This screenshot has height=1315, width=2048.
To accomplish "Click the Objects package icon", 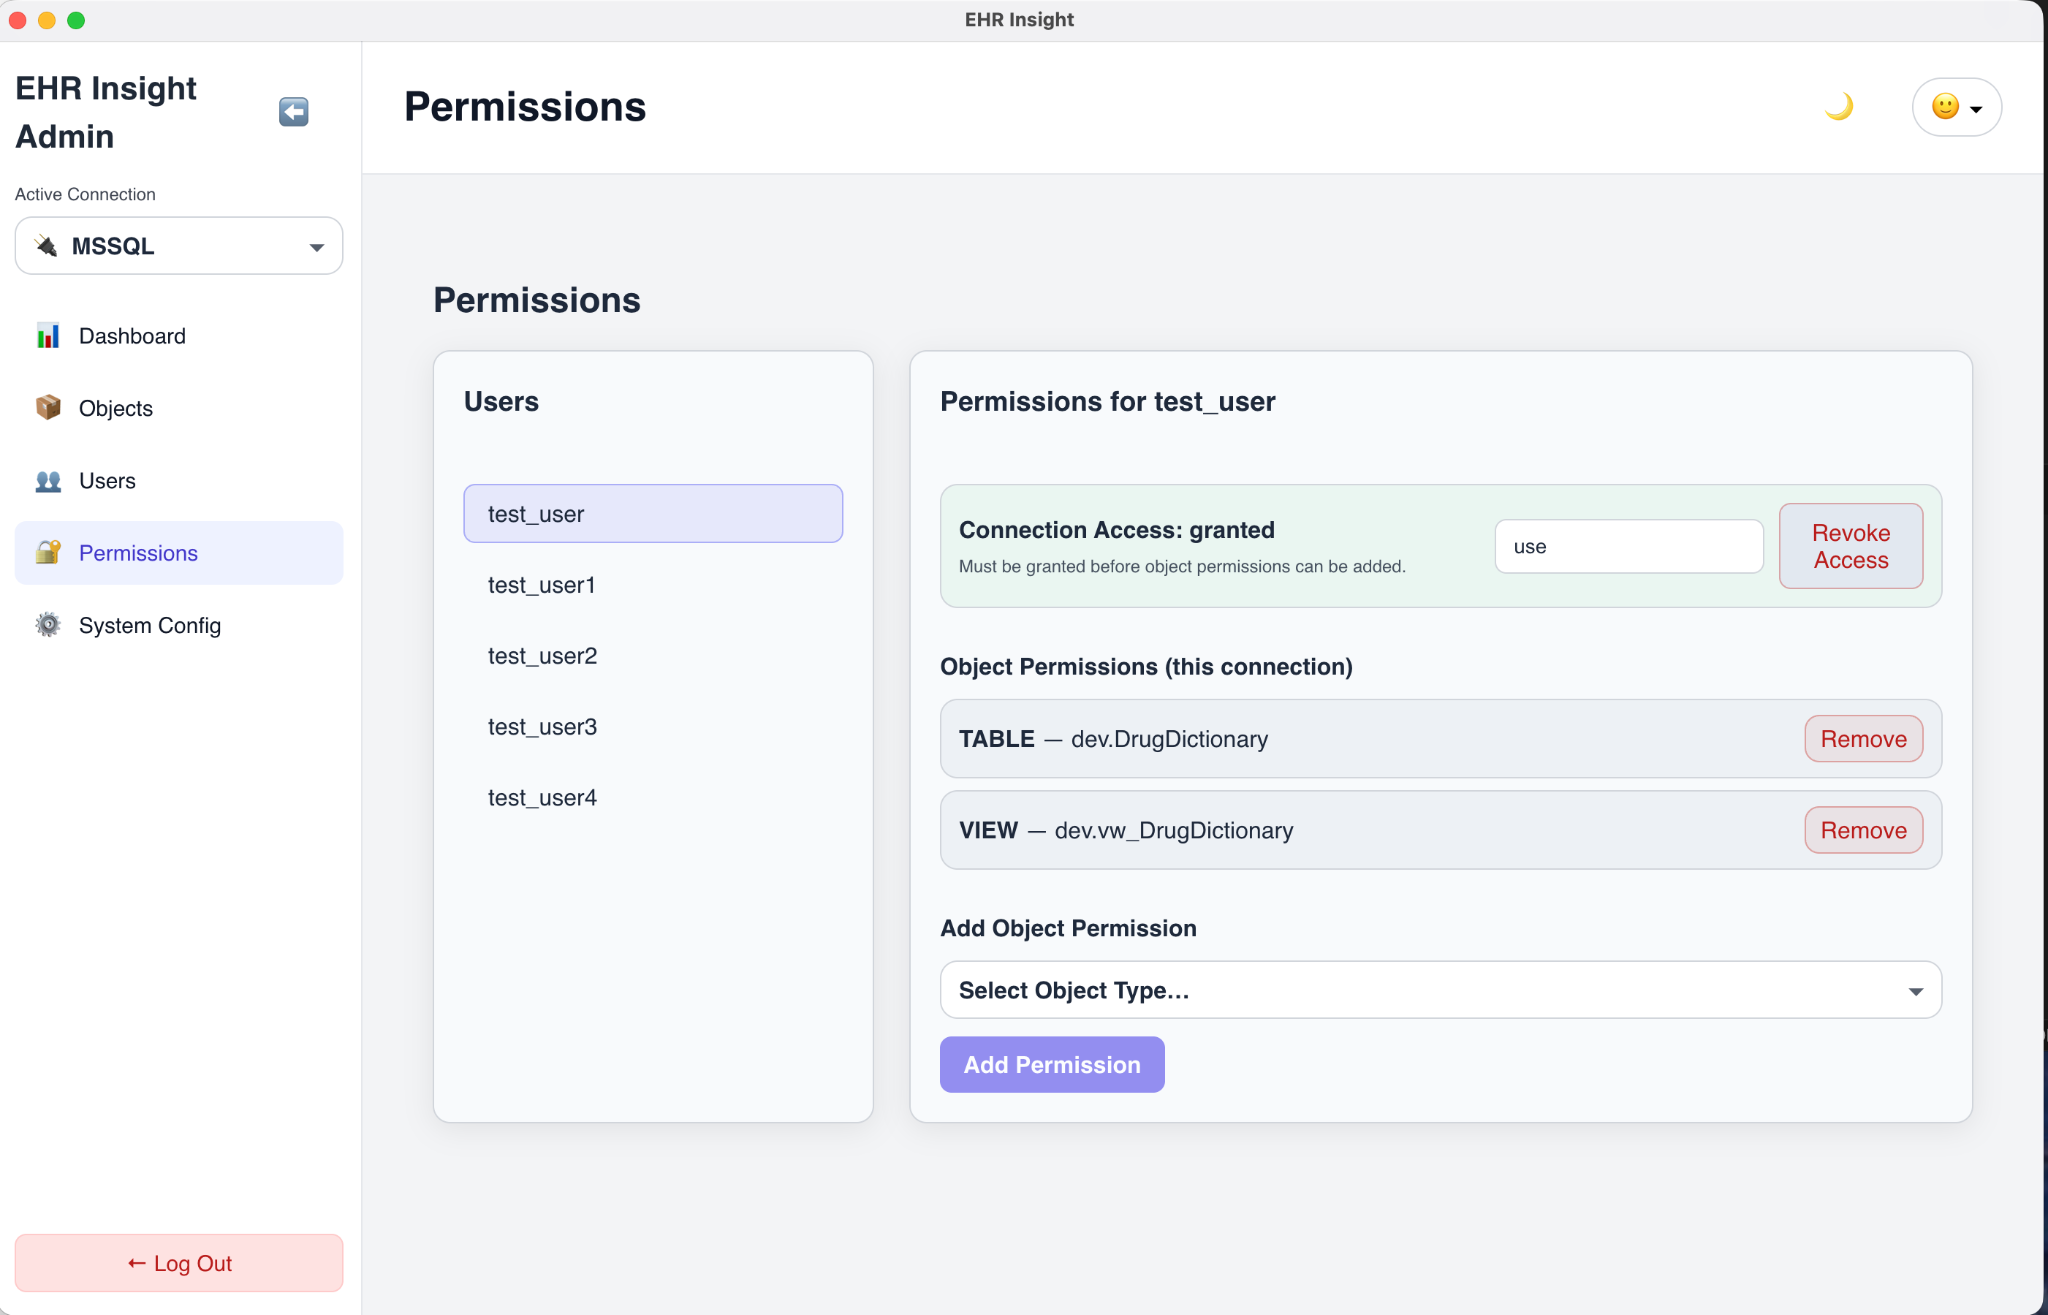I will click(47, 408).
